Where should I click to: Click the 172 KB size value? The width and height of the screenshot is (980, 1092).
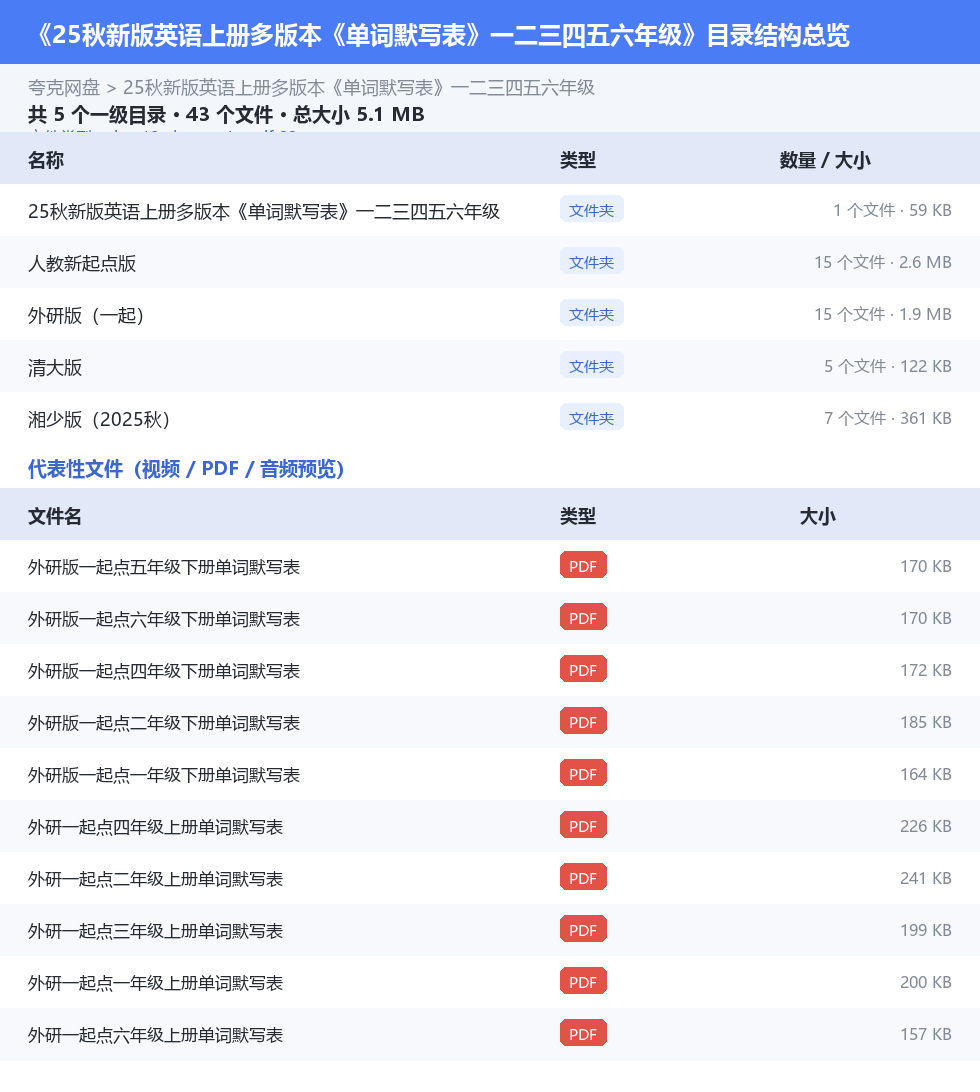(926, 671)
